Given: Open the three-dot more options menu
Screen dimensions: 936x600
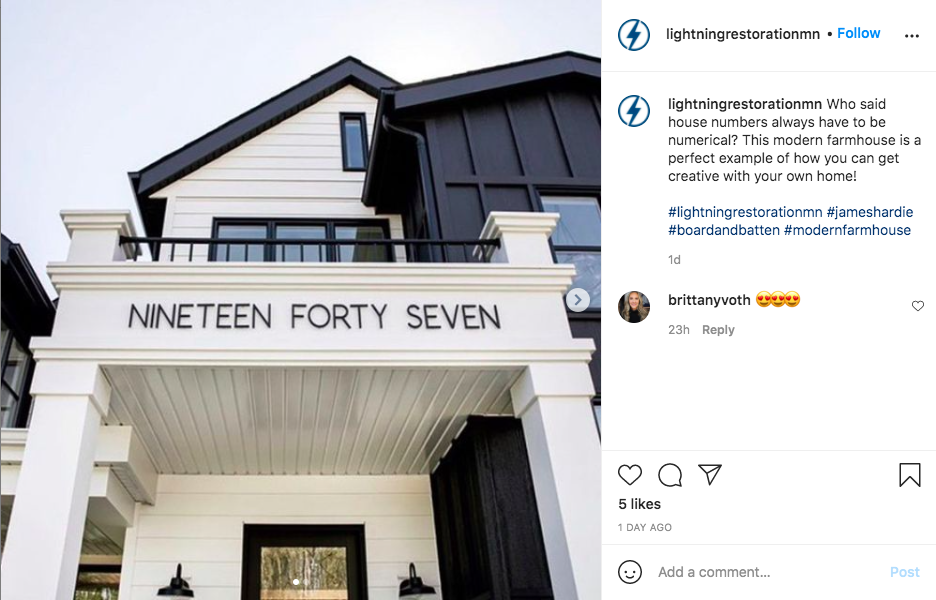Looking at the screenshot, I should coord(912,36).
